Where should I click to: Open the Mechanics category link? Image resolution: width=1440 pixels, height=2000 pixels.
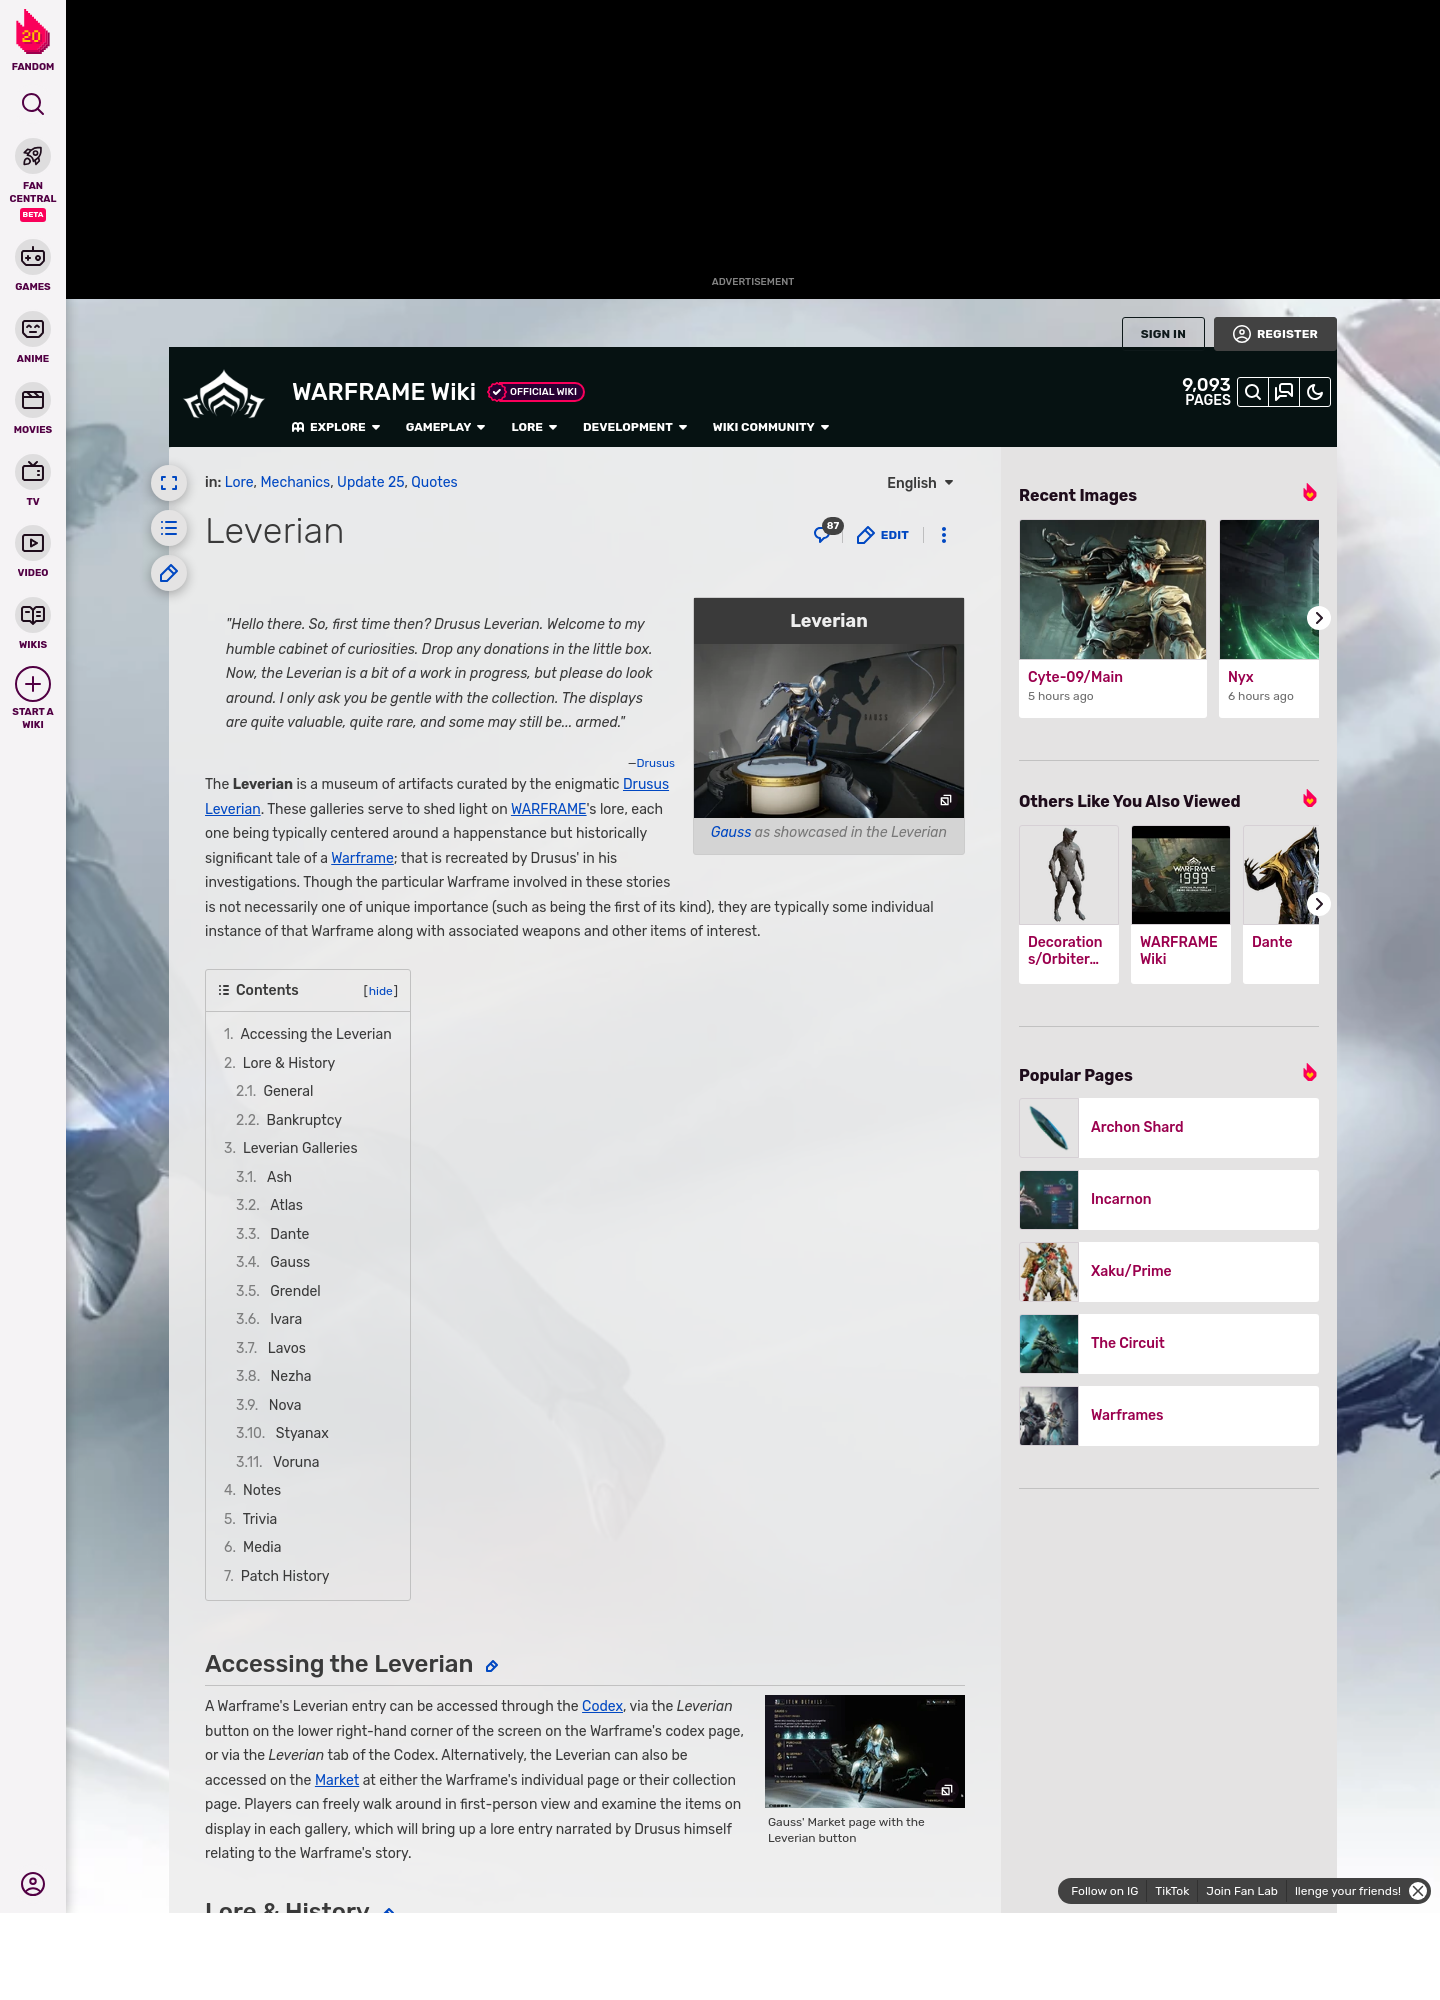(295, 482)
